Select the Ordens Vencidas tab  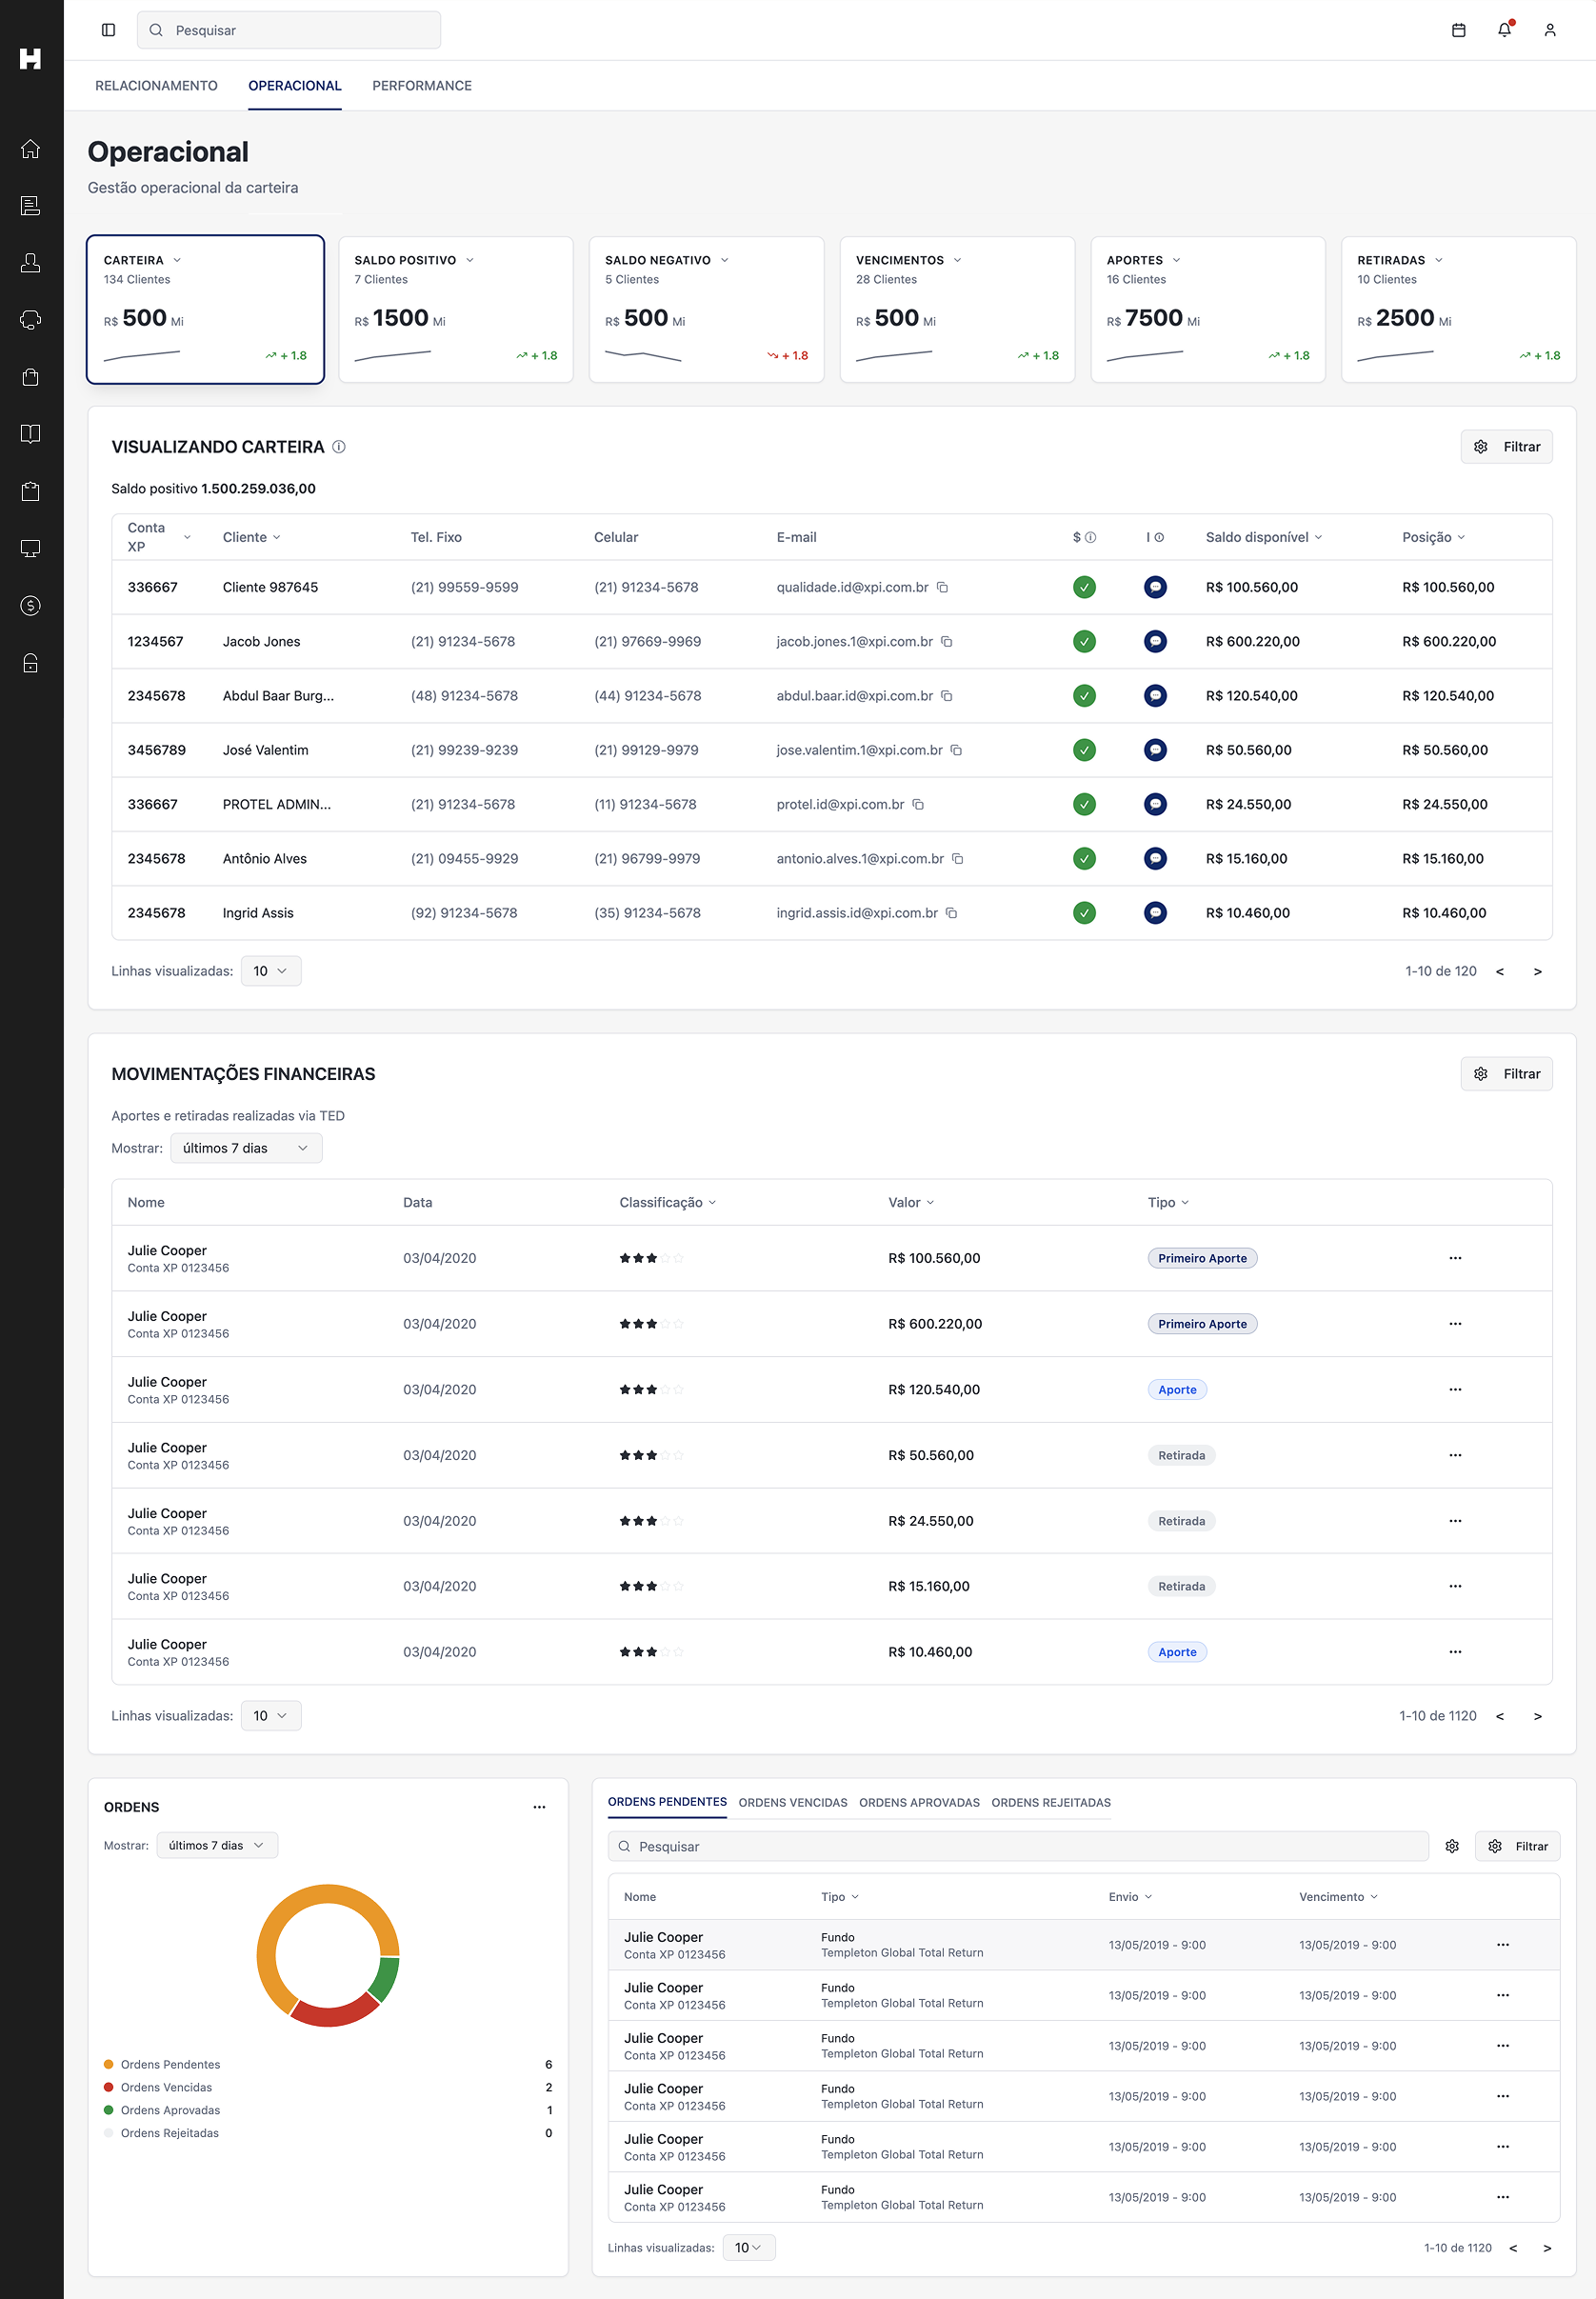point(792,1803)
